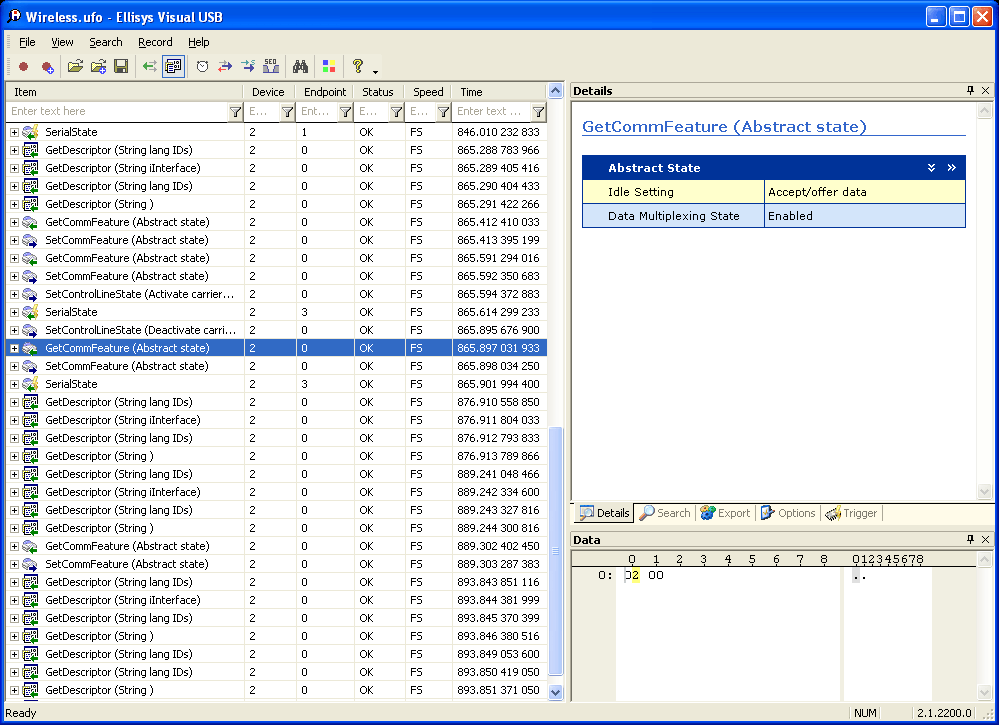Open the Record menu

155,42
